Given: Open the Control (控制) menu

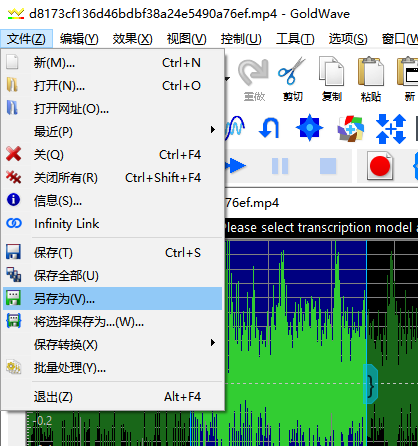Looking at the screenshot, I should [x=241, y=39].
